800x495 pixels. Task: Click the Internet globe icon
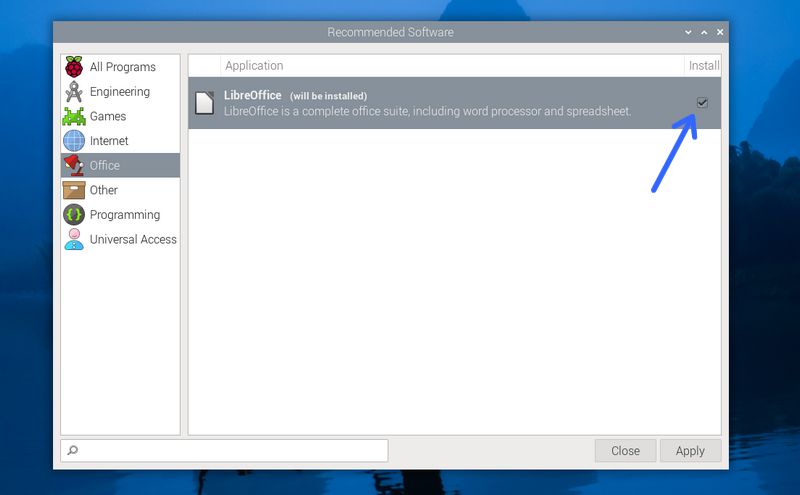74,141
